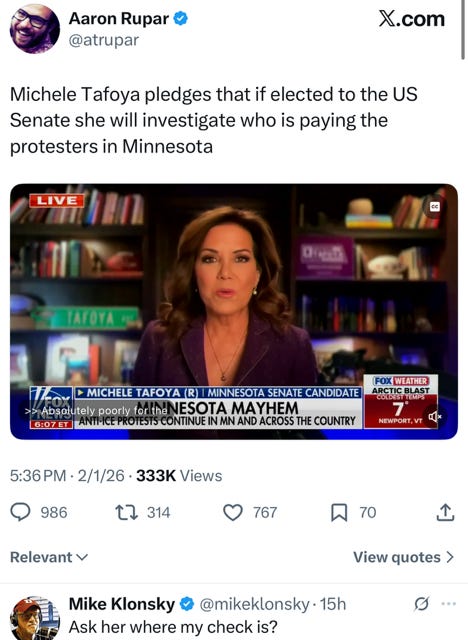Expand the Relevant sort dropdown

coord(49,557)
